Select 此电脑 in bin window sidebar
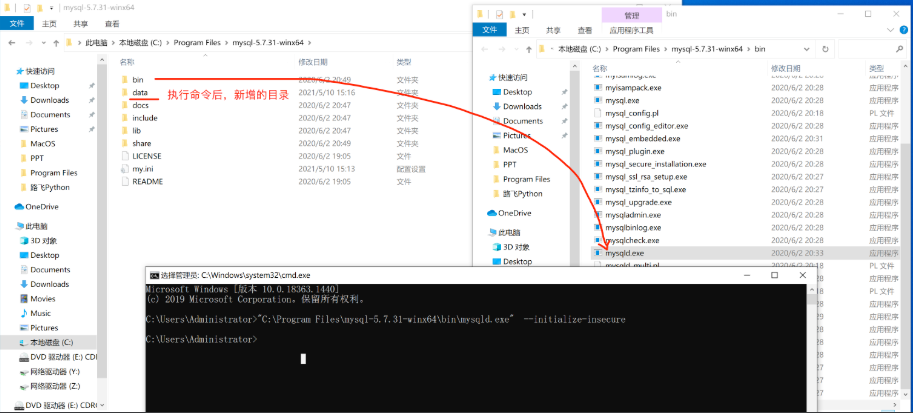Image resolution: width=913 pixels, height=413 pixels. (x=509, y=232)
